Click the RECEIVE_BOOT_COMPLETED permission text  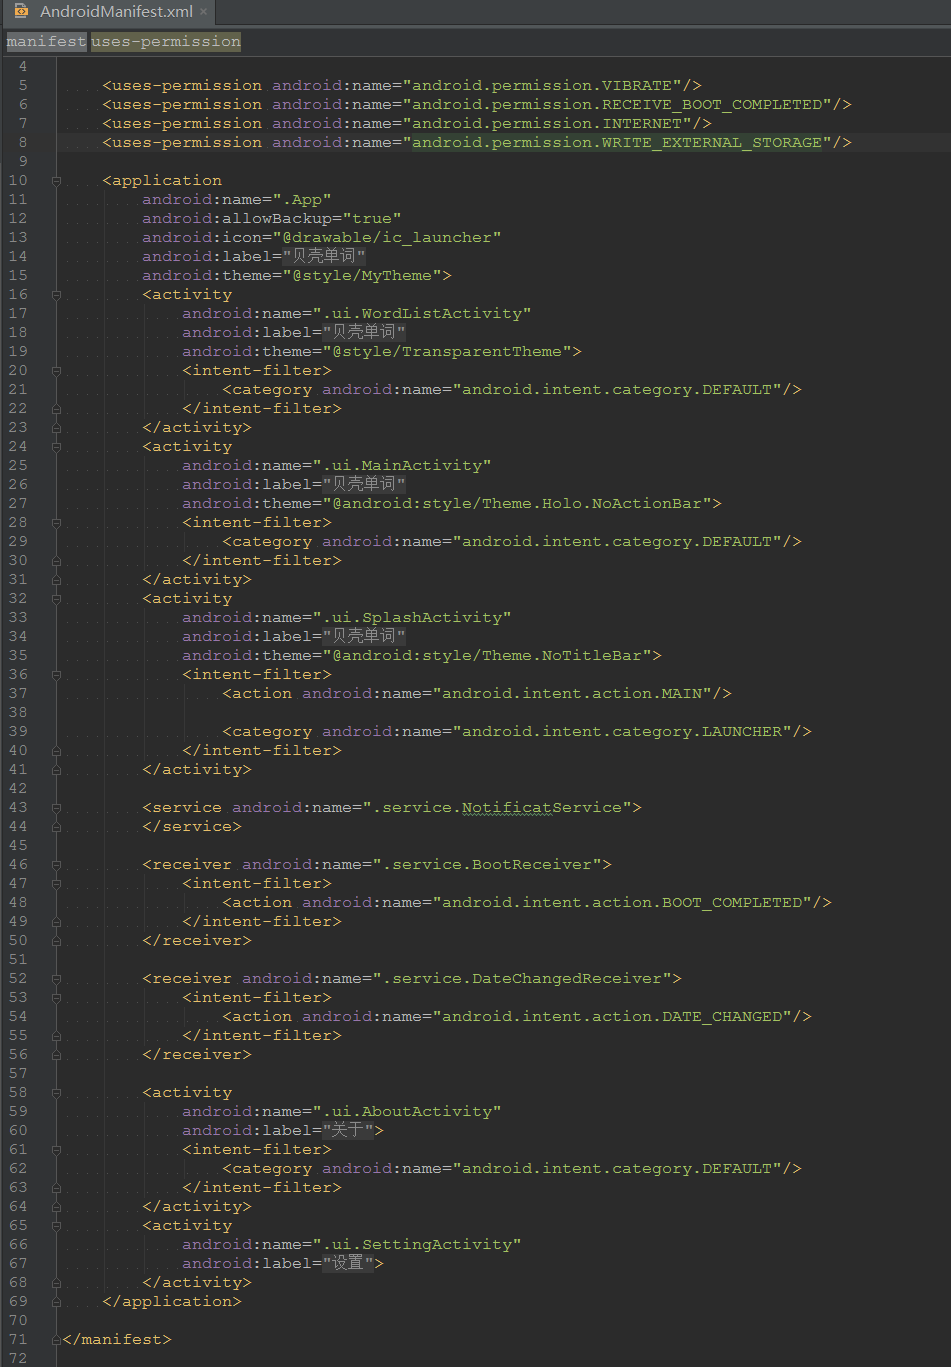pos(617,105)
